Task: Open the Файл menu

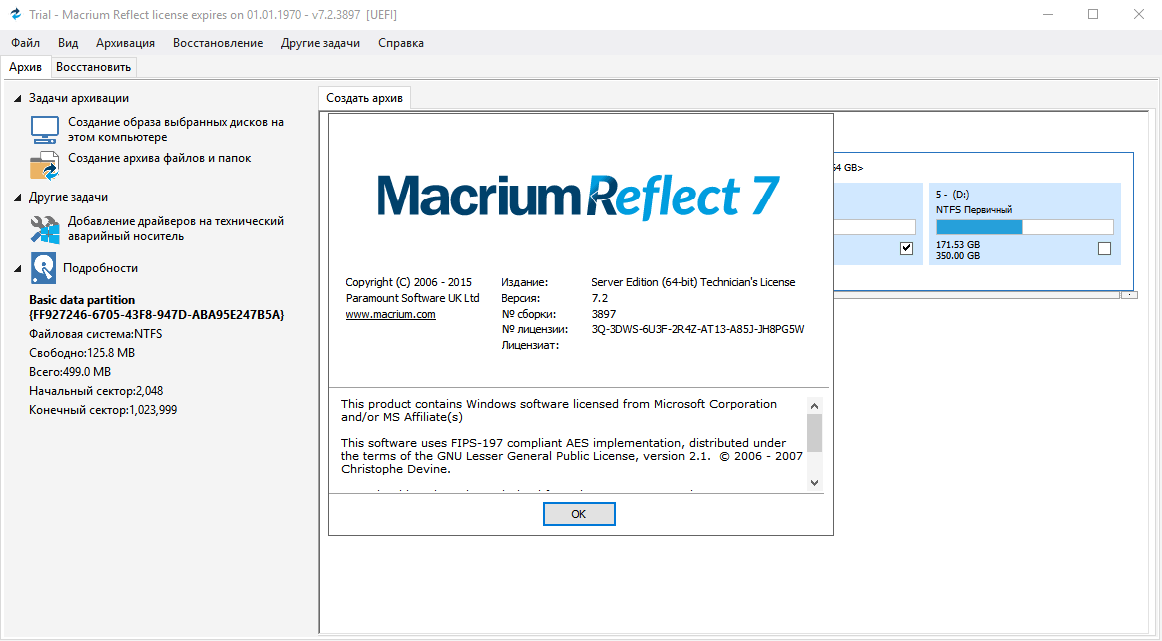Action: (x=26, y=43)
